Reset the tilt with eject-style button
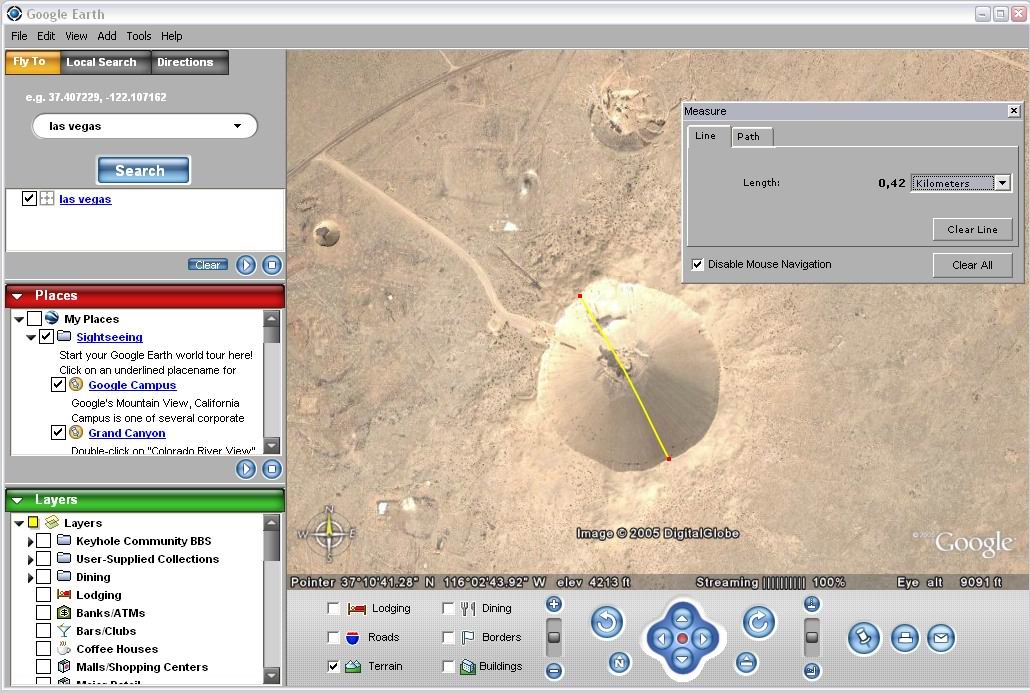Viewport: 1030px width, 693px height. [x=746, y=663]
